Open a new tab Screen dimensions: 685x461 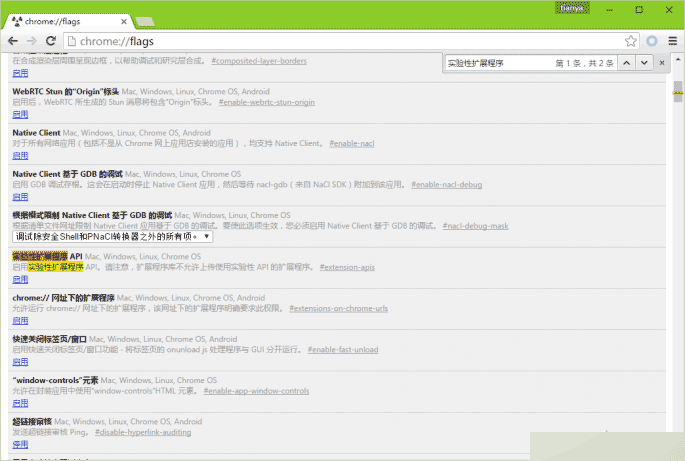145,21
